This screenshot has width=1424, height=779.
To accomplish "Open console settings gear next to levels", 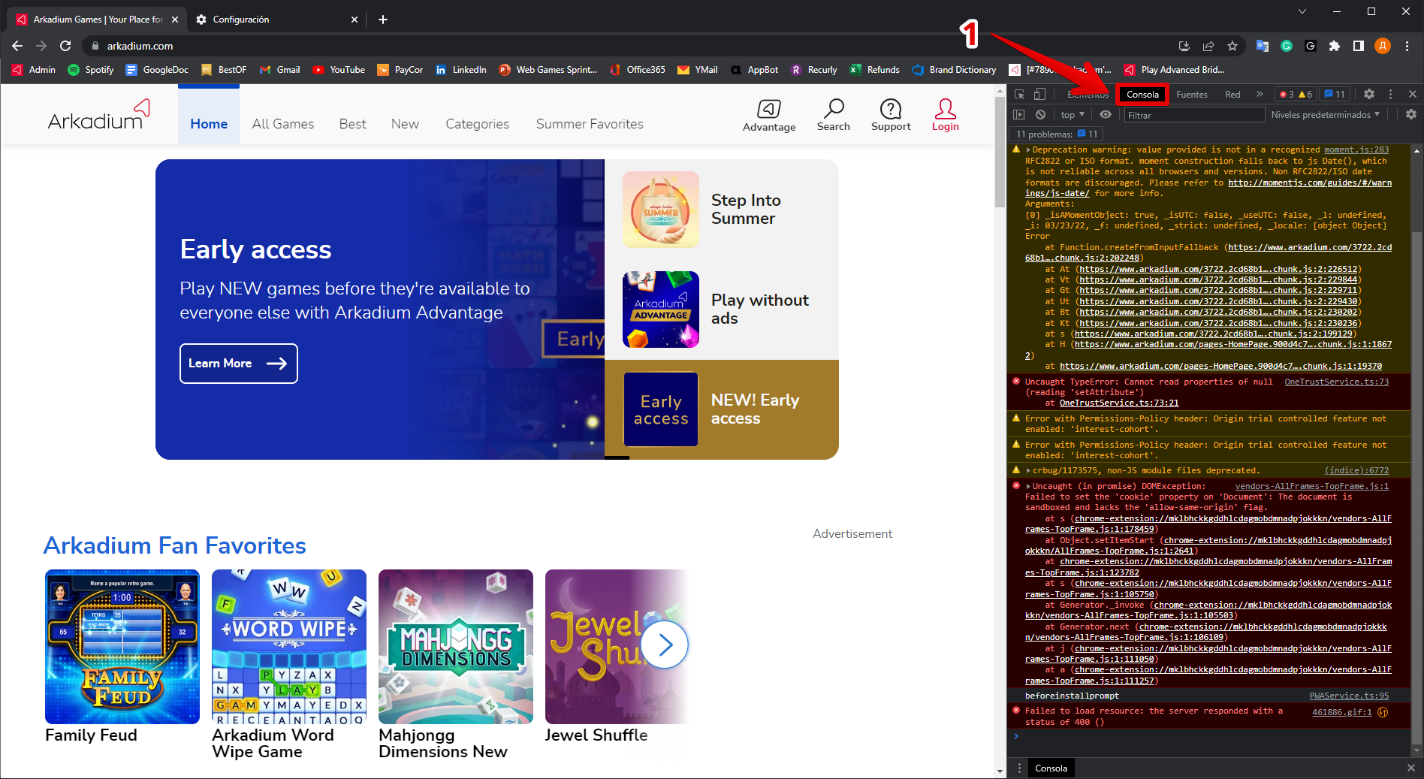I will coord(1411,115).
